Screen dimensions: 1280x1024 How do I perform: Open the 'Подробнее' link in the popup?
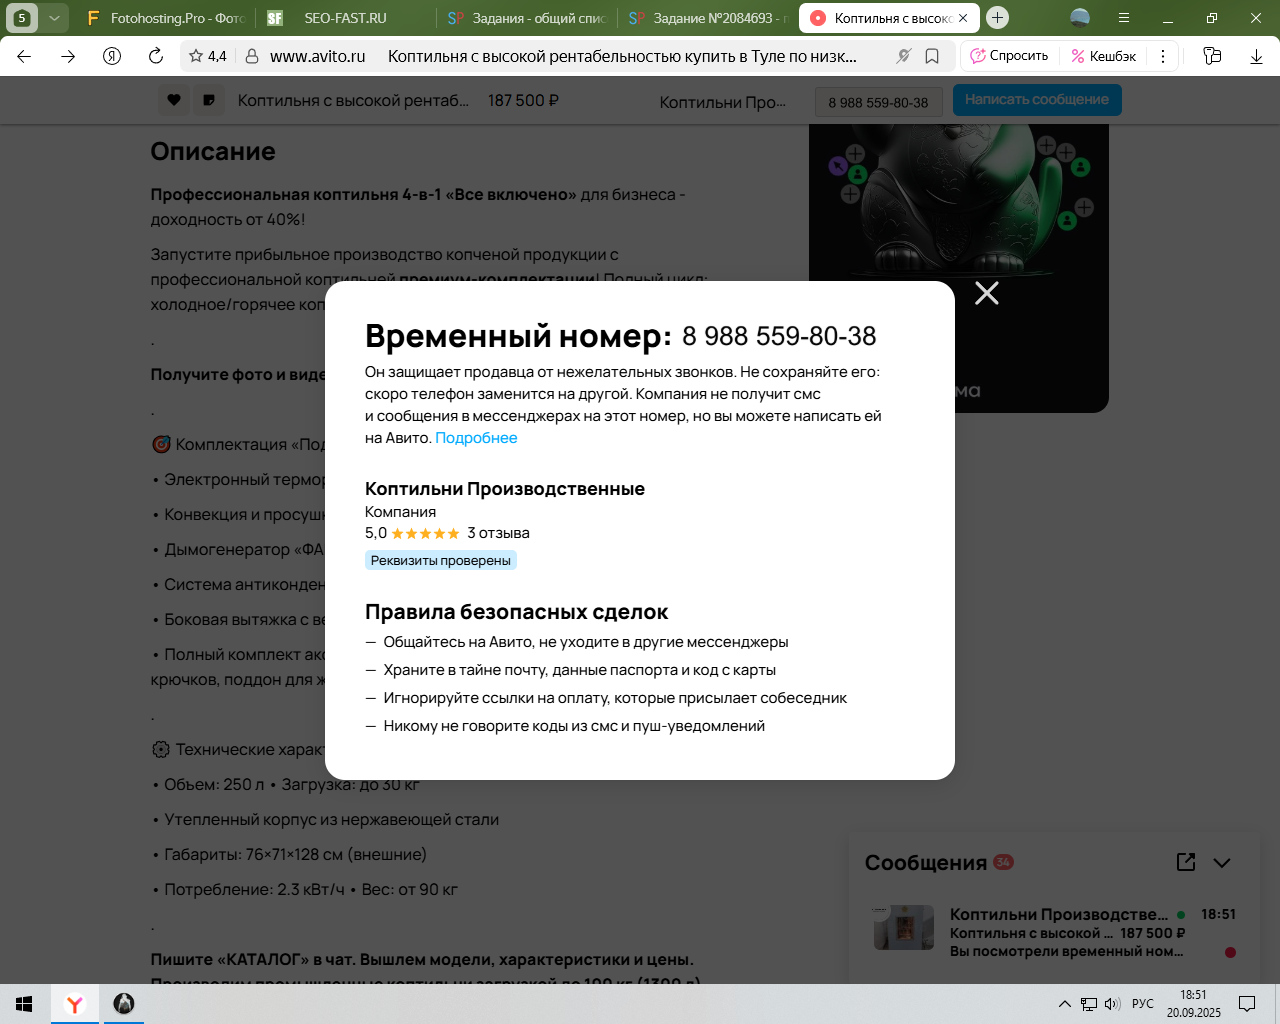(476, 438)
